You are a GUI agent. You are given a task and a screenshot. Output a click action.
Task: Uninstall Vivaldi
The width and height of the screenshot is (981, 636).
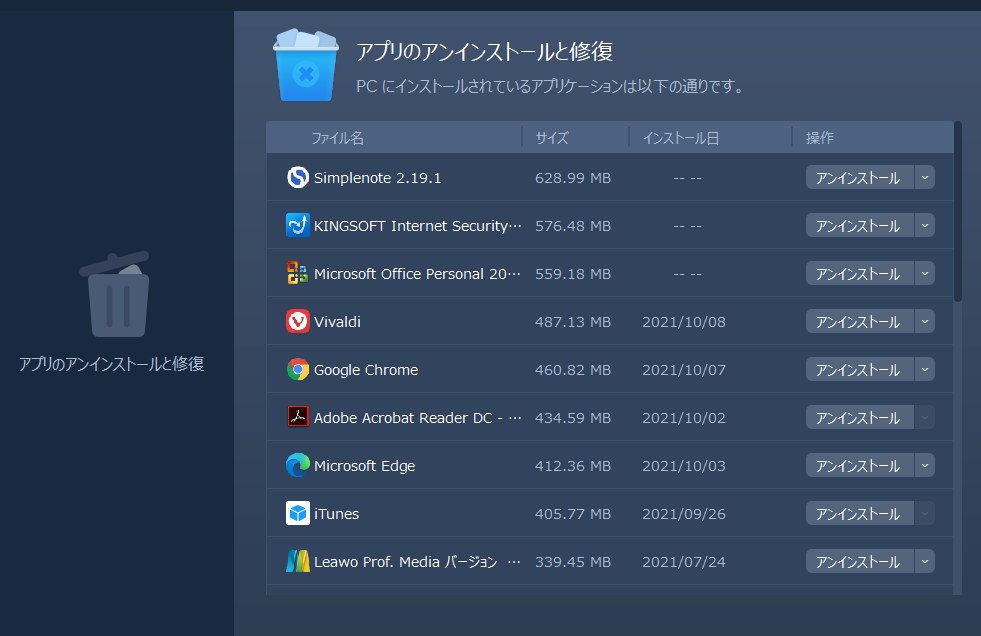[859, 321]
